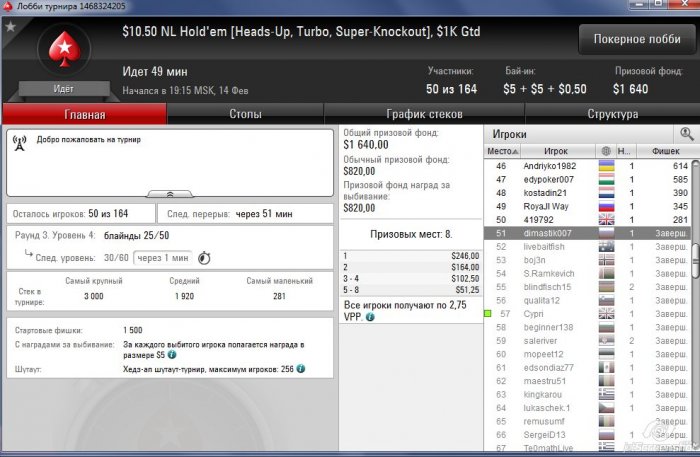Click the Czech flag next to lukaschek.1
Viewport: 700px width, 457px height.
606,407
